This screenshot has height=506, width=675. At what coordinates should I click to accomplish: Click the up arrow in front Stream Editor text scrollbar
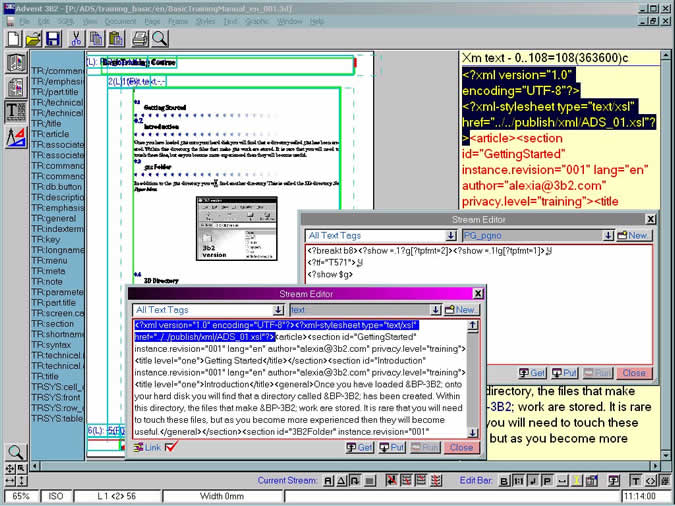click(473, 326)
